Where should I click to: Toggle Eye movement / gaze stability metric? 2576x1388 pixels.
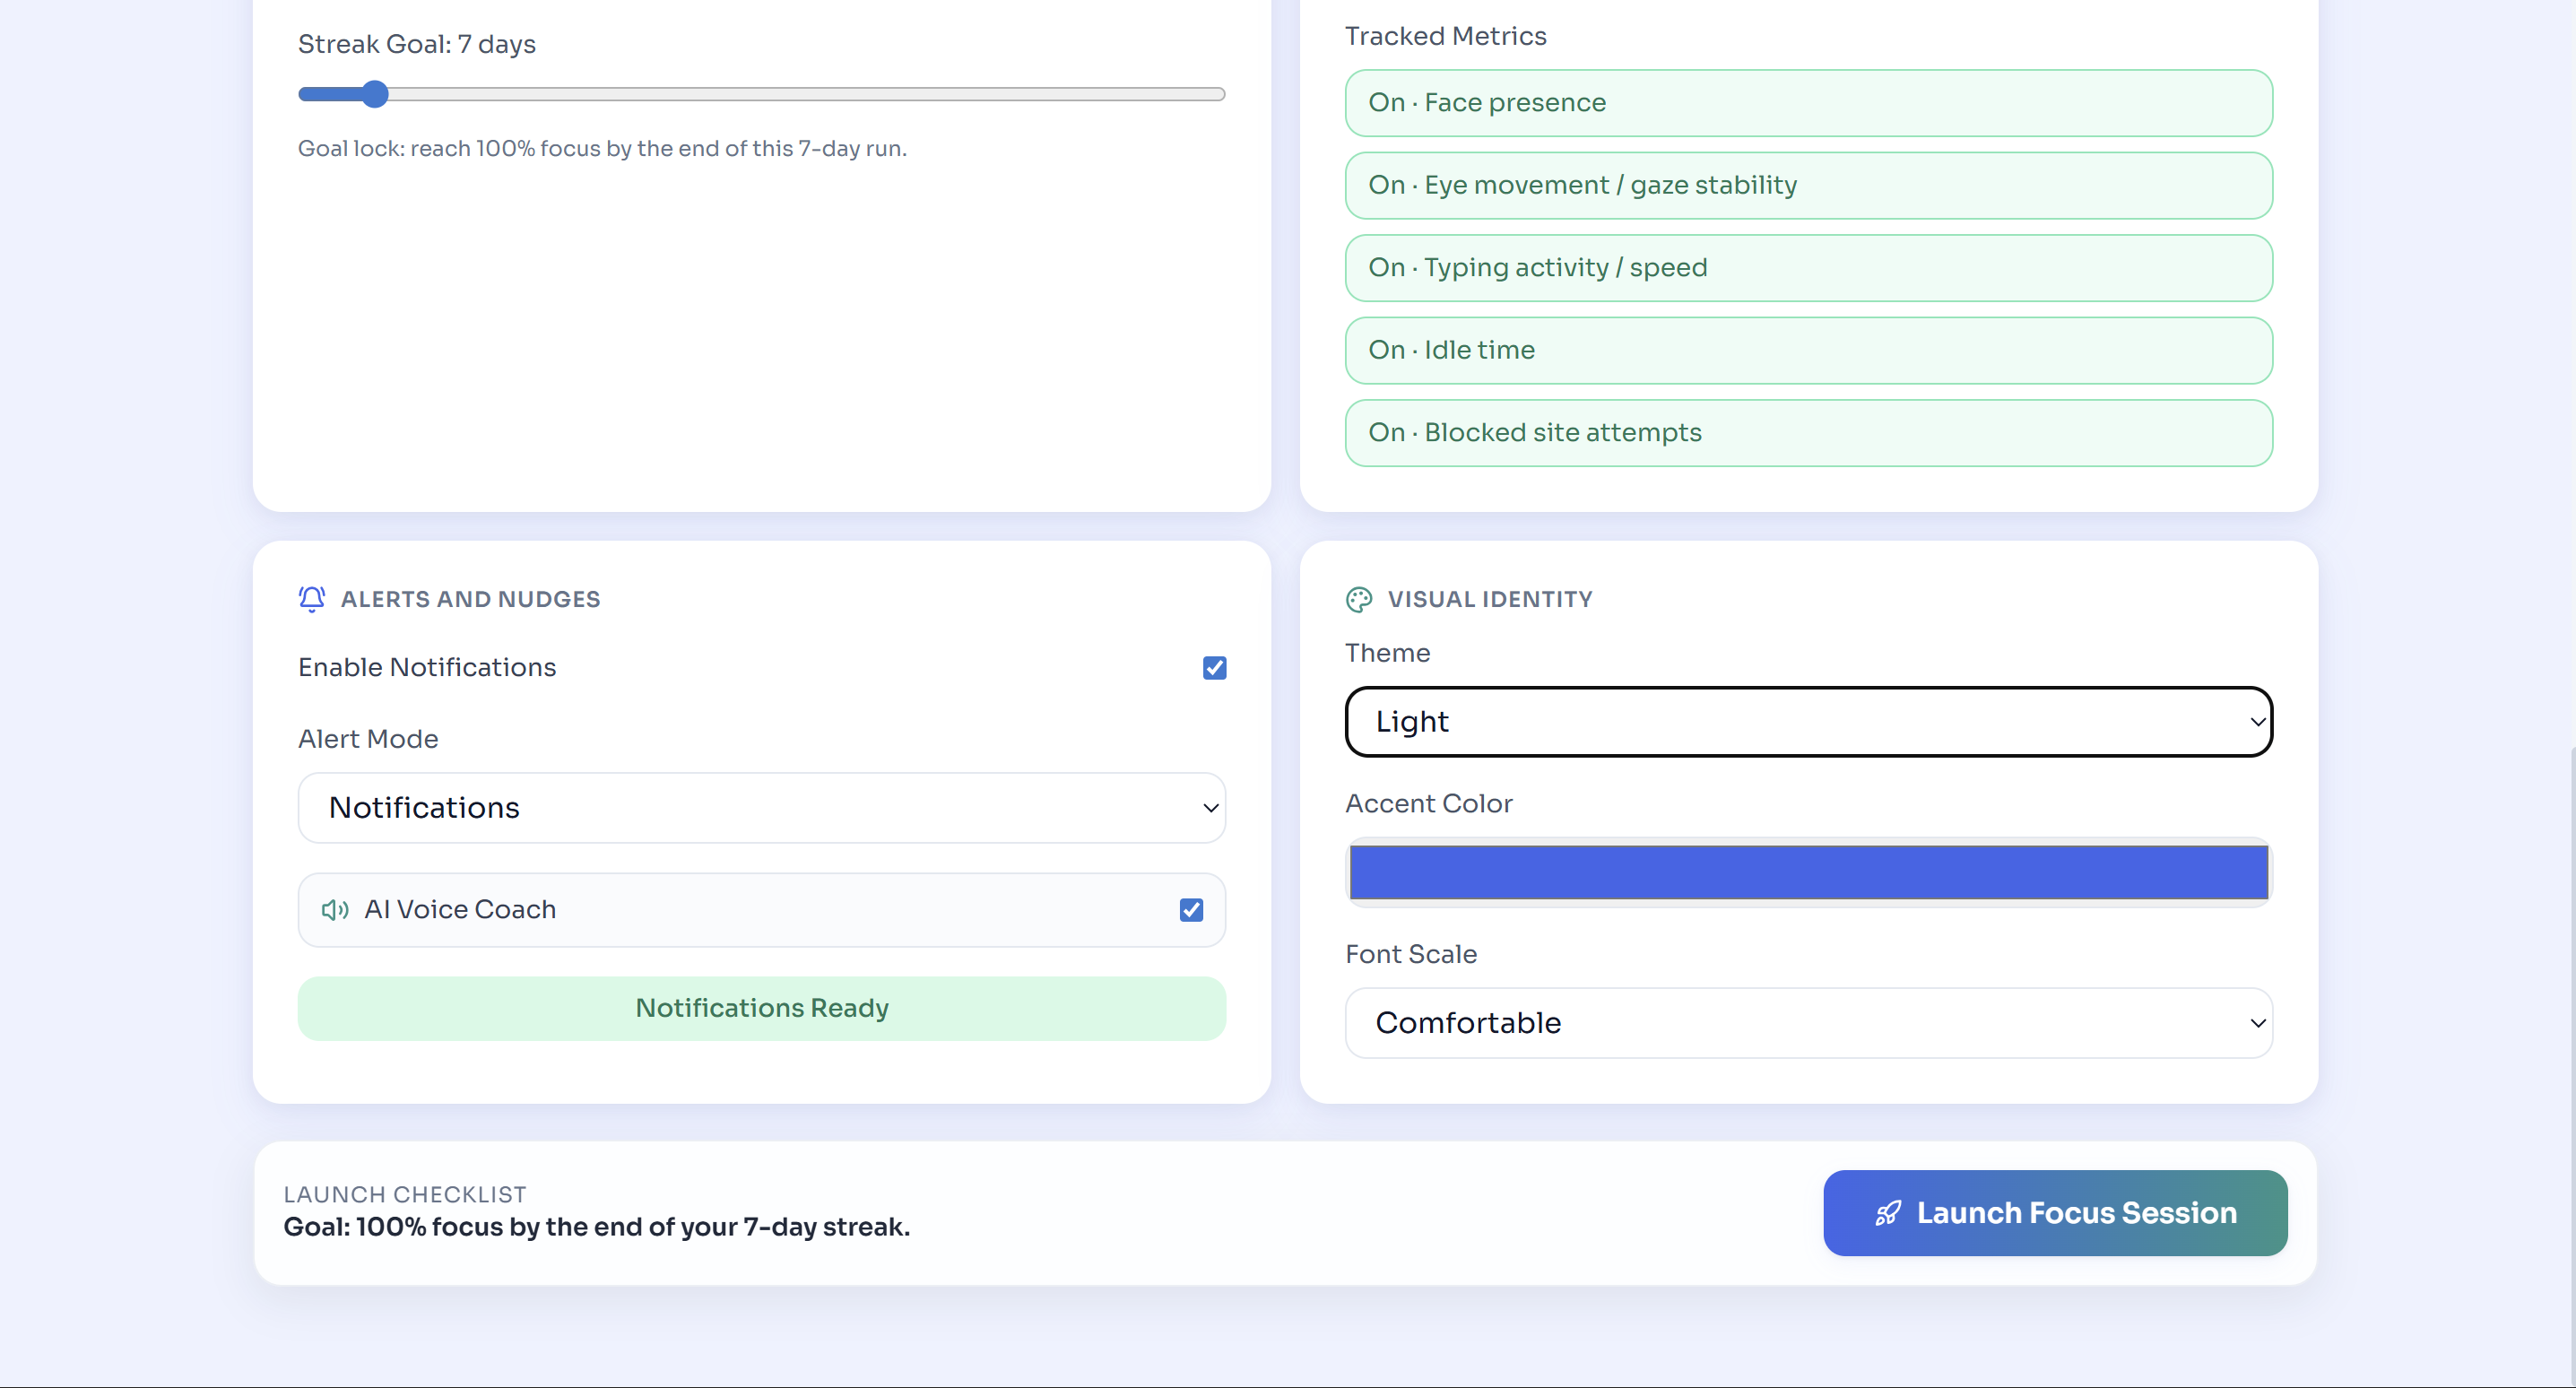pos(1808,185)
